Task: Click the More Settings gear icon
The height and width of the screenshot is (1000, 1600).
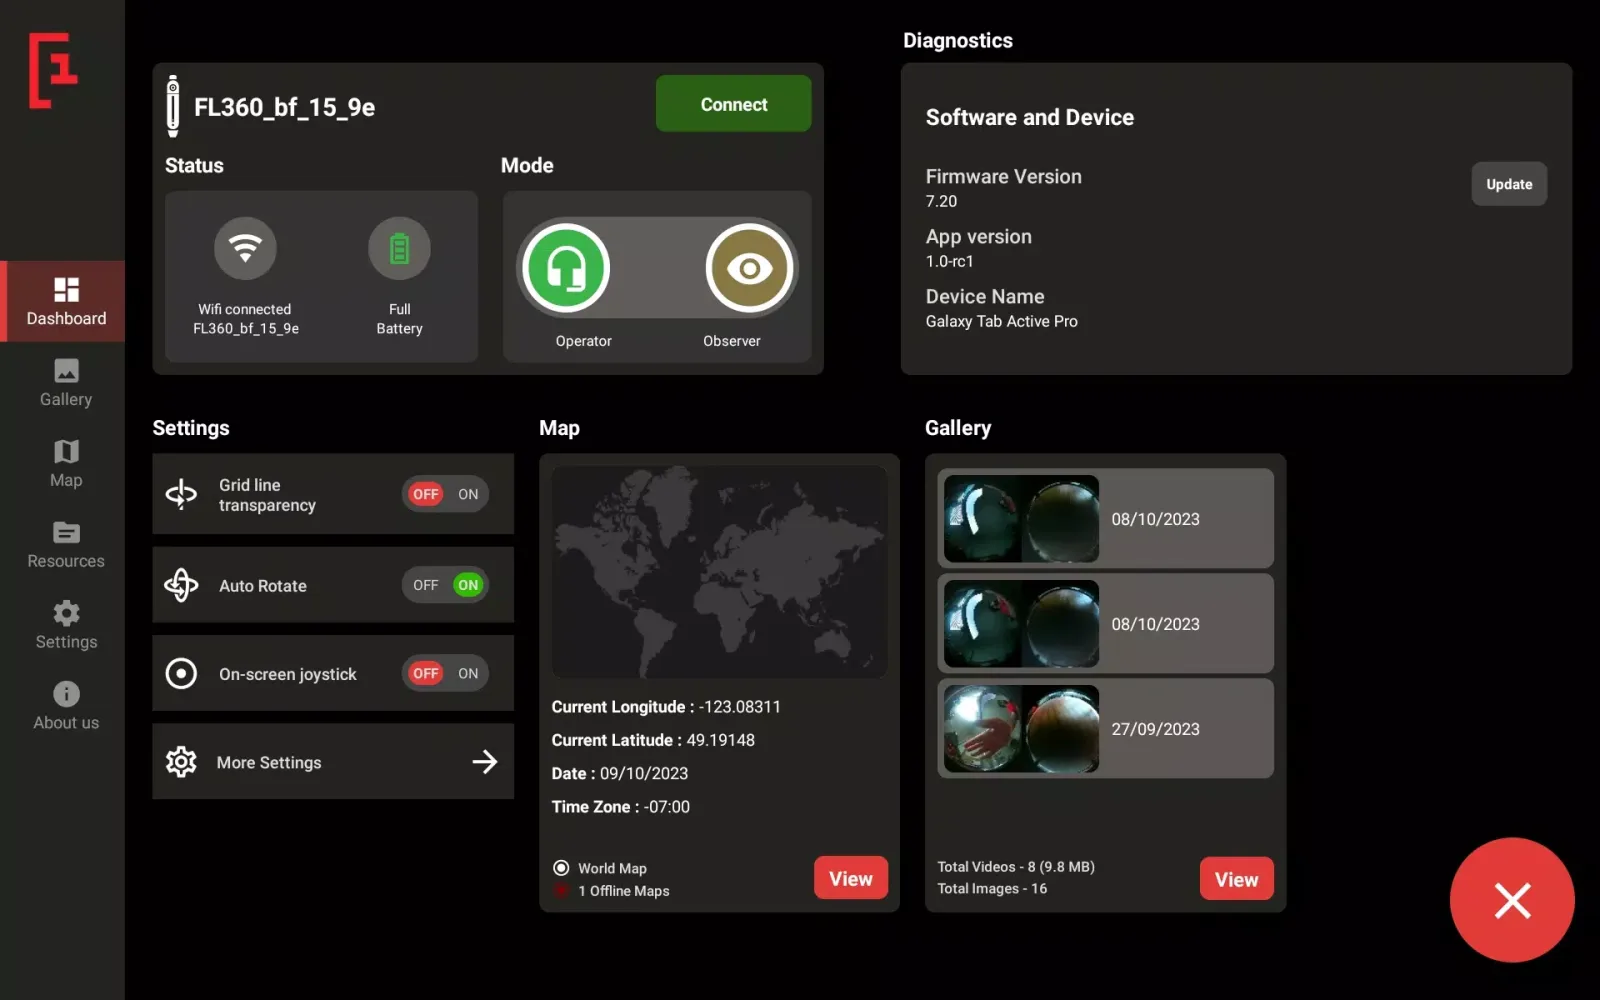Action: (181, 761)
